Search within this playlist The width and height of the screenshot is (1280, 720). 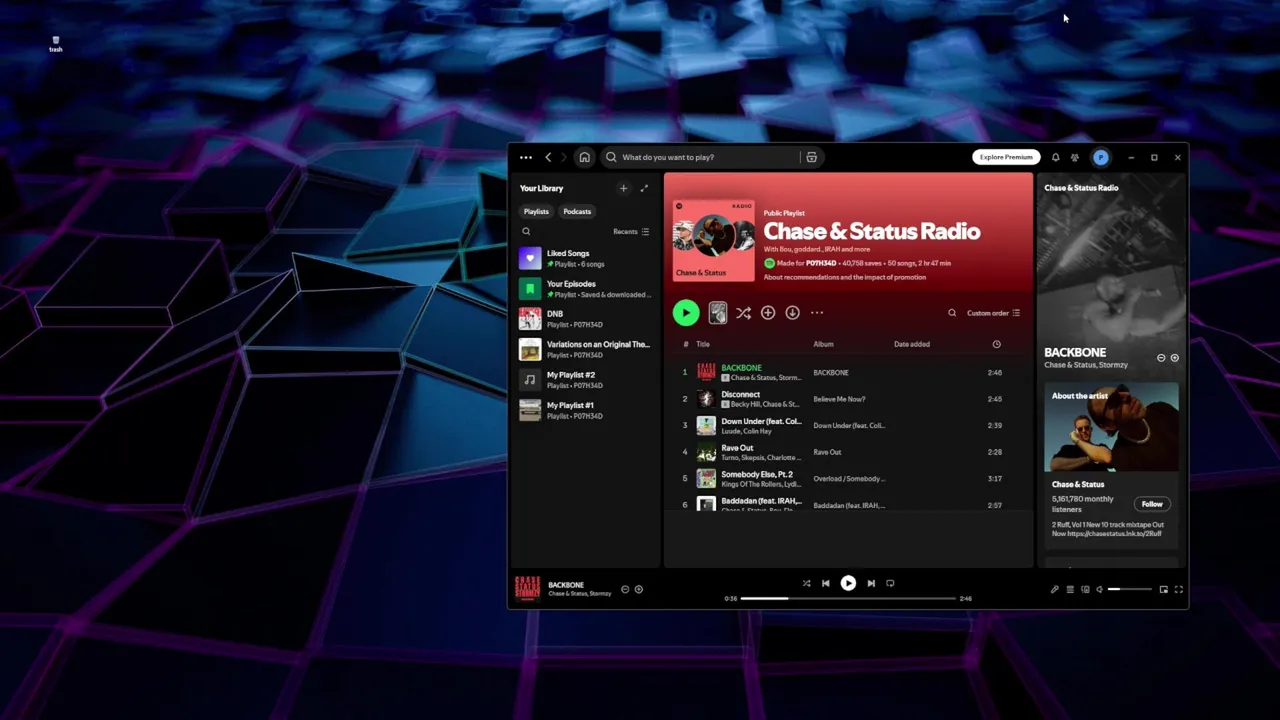point(952,313)
